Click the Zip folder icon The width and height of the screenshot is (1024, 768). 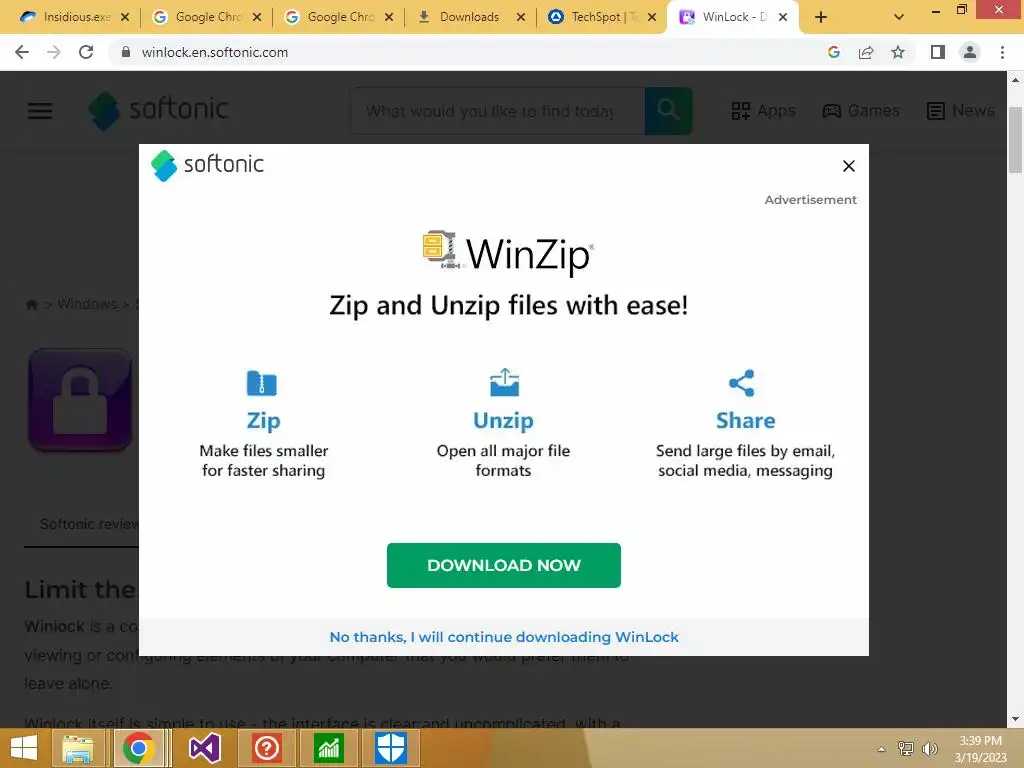262,383
